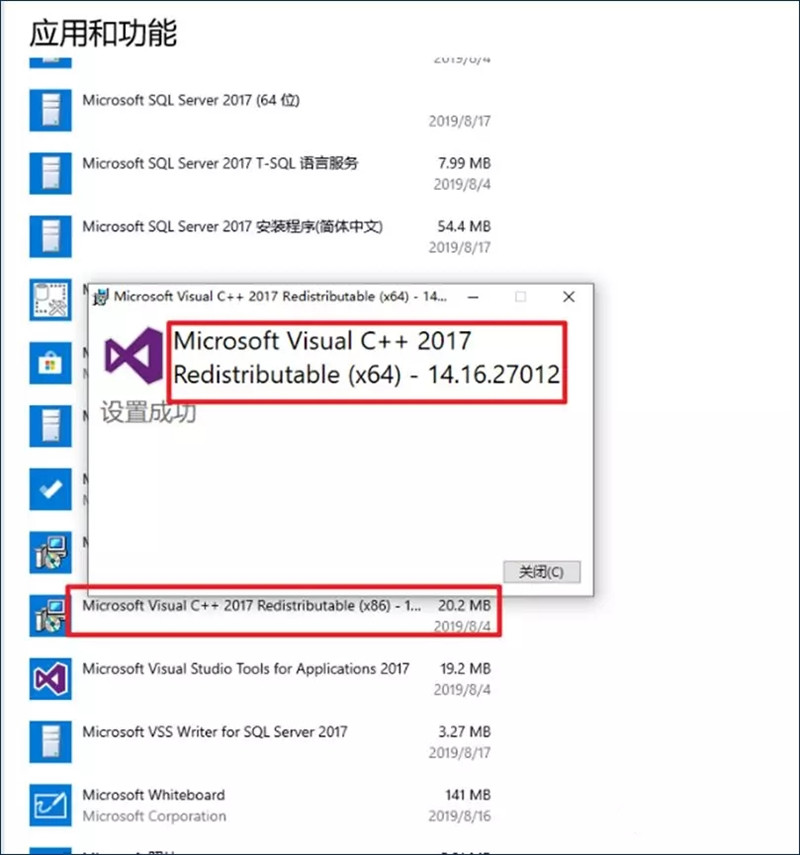The height and width of the screenshot is (855, 800).
Task: Click the SQL Server 2017 安装程序 icon
Action: (50, 237)
